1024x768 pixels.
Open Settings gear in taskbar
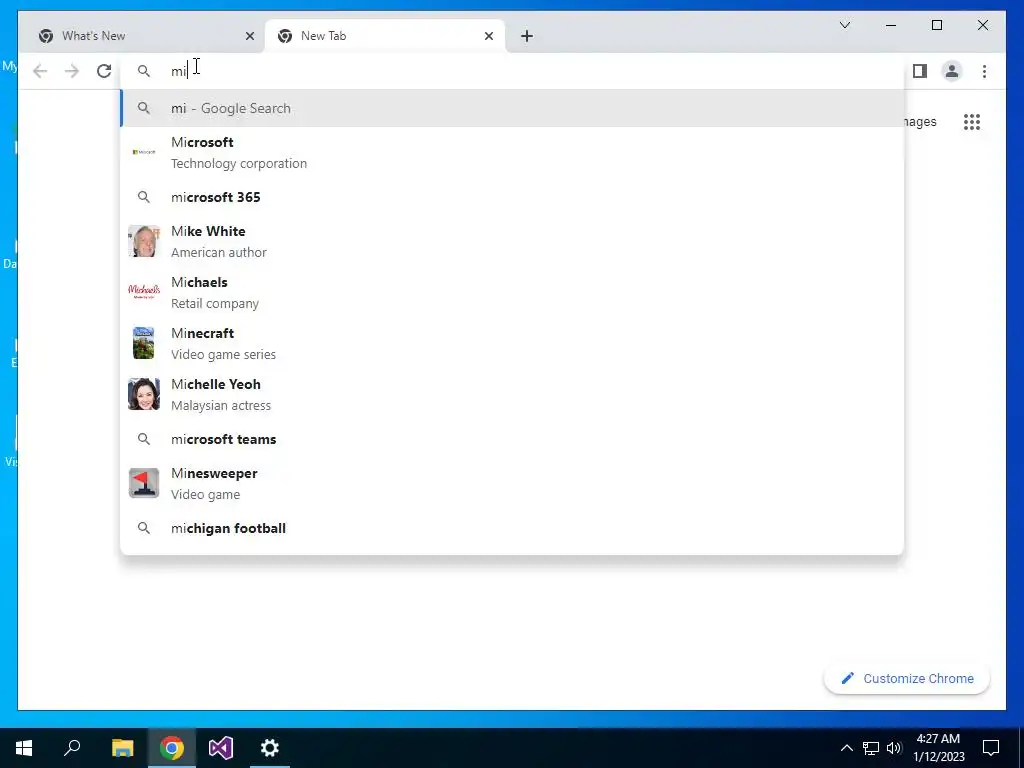click(x=270, y=748)
